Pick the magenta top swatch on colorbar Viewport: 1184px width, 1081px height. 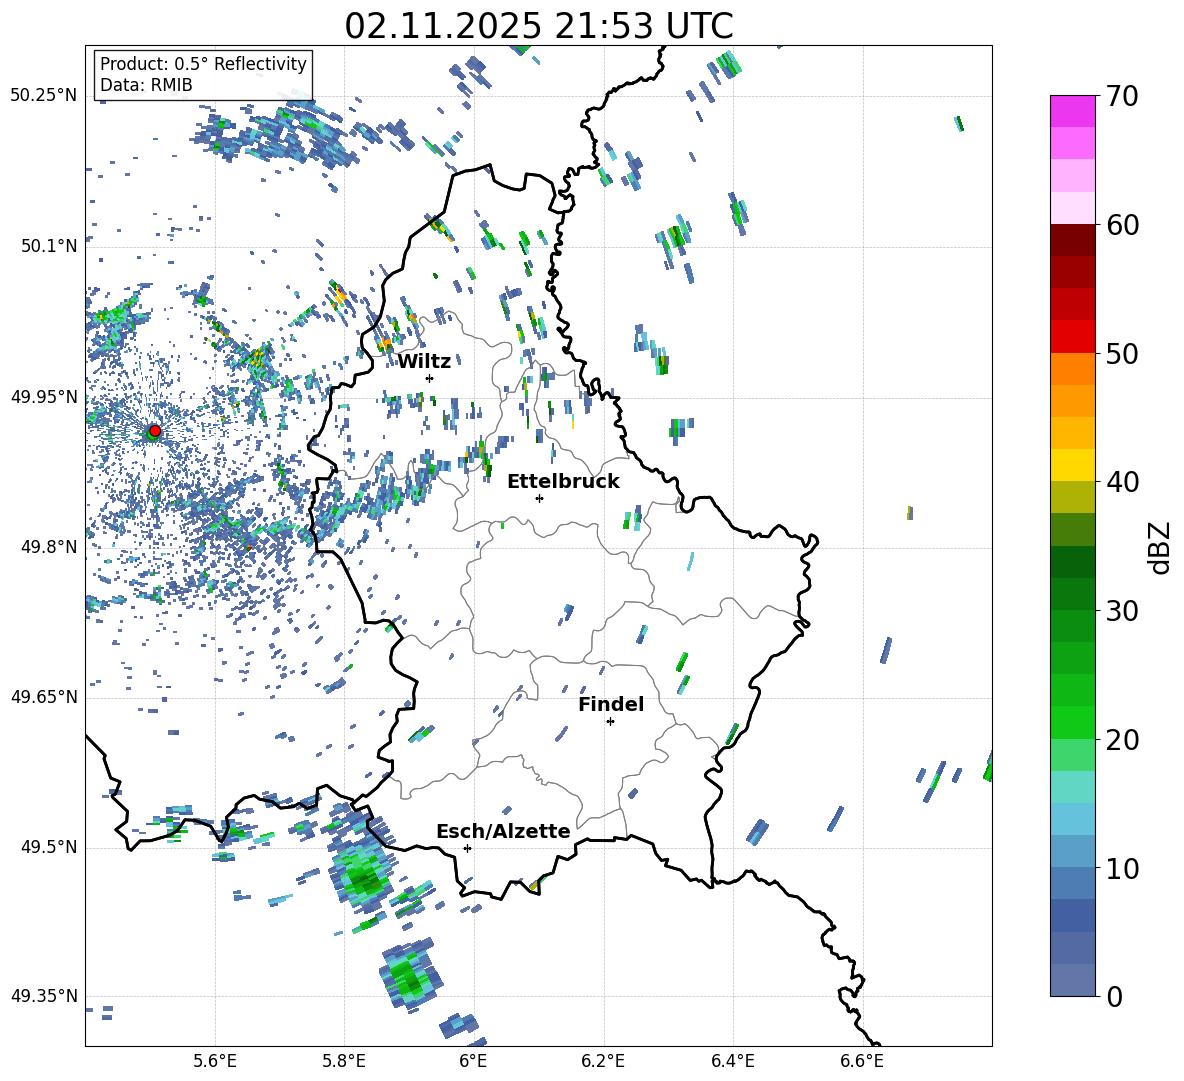pos(1073,111)
